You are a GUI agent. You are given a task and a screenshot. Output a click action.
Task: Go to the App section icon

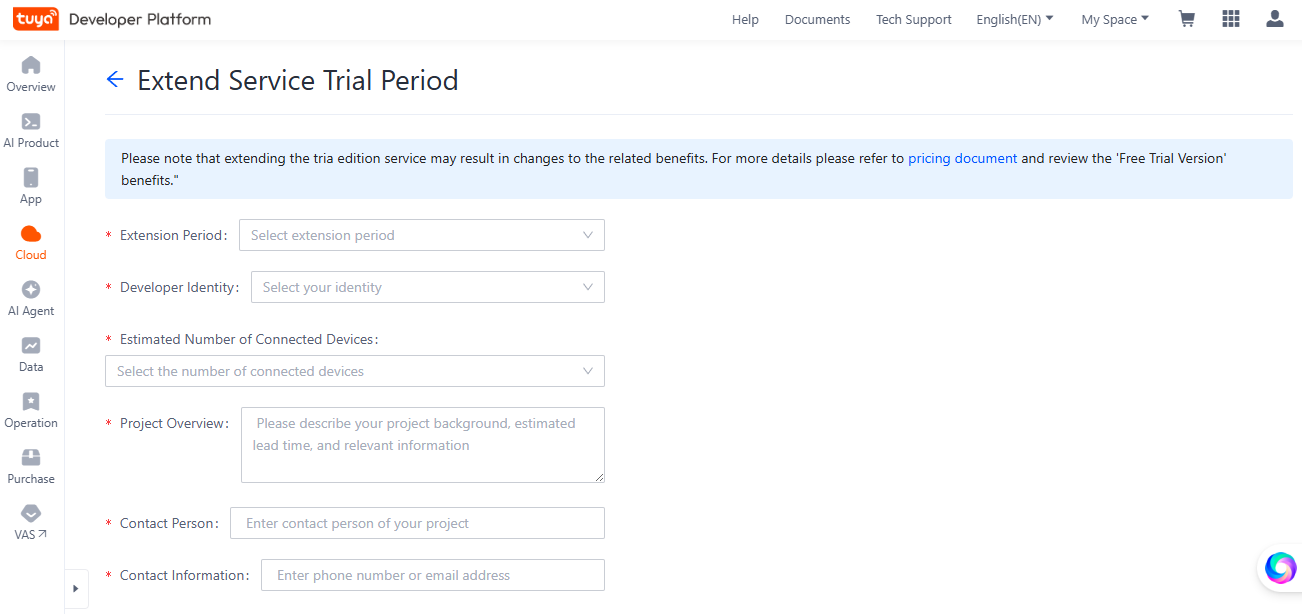coord(31,177)
